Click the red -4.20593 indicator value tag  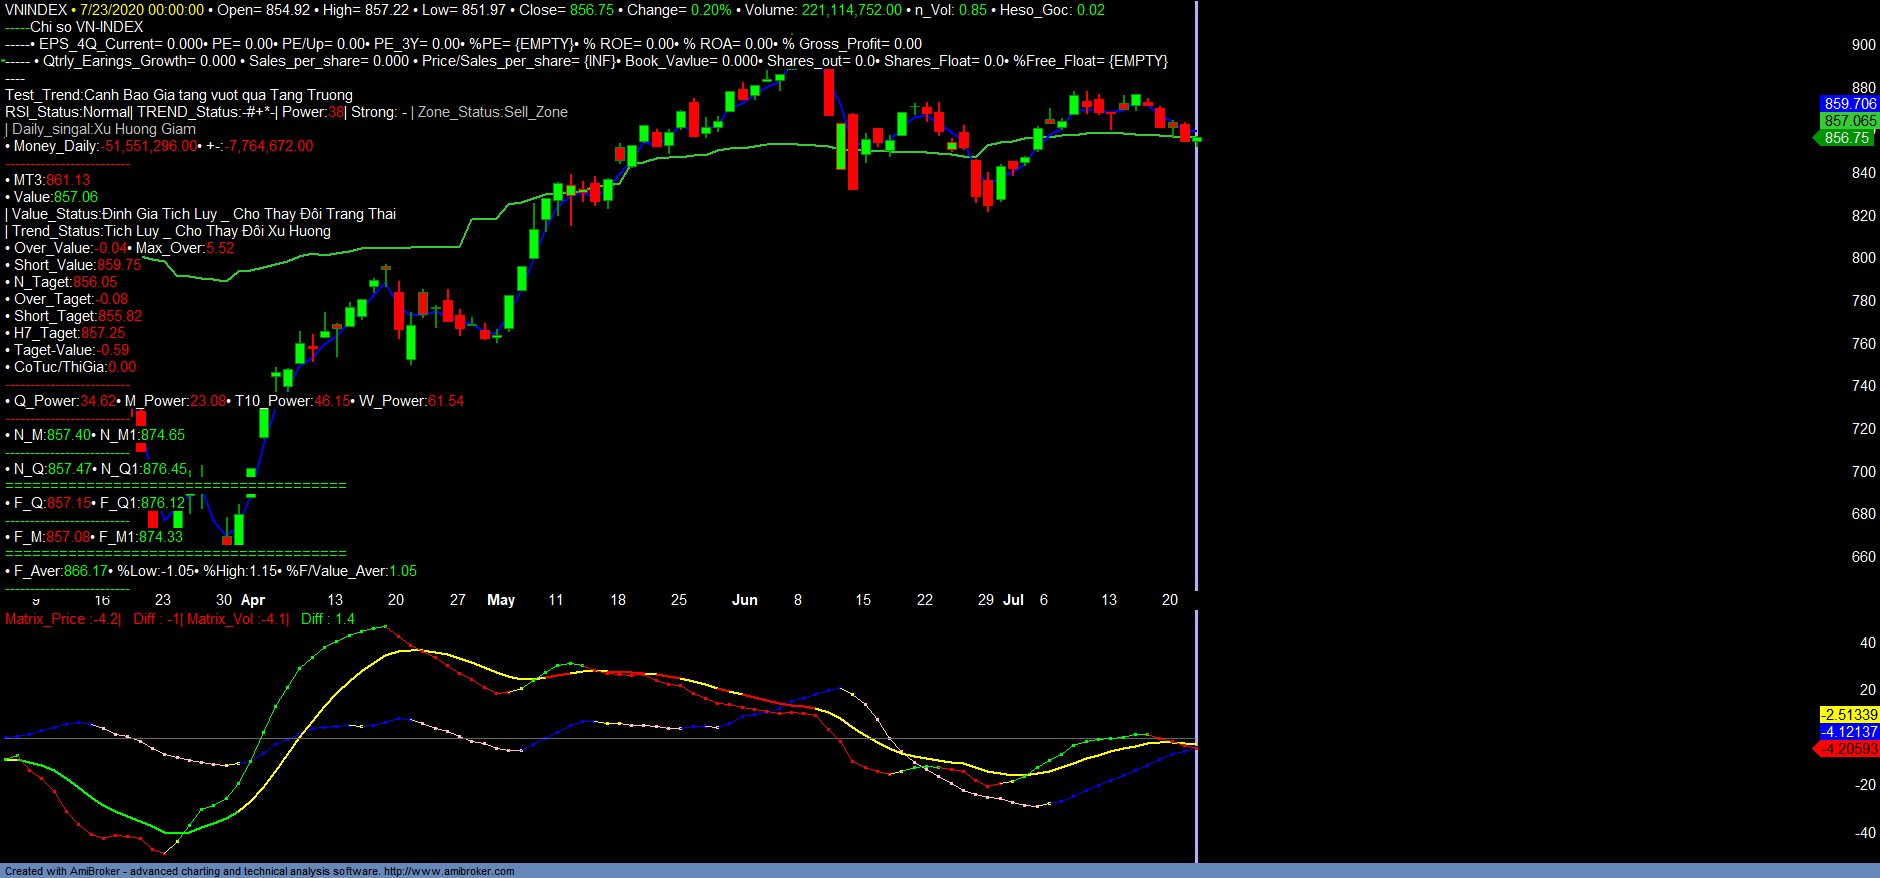pyautogui.click(x=1848, y=749)
